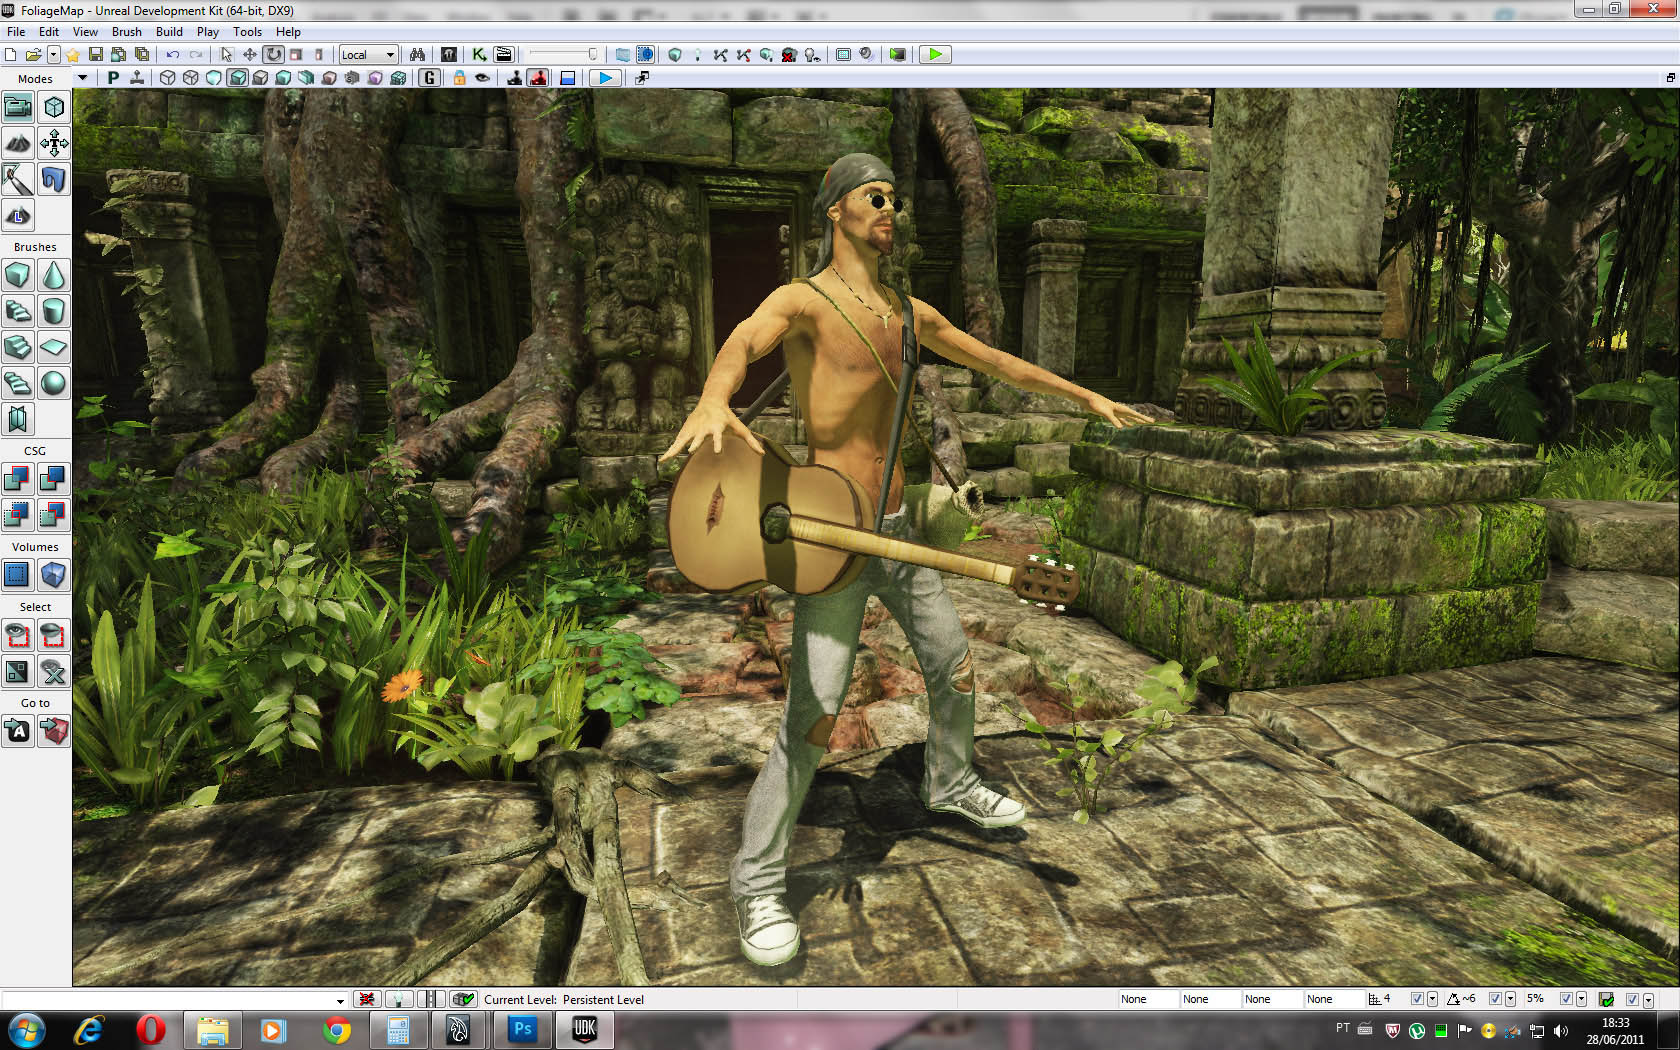The width and height of the screenshot is (1680, 1050).
Task: Select Camera mode in Modes panel
Action: coord(18,107)
